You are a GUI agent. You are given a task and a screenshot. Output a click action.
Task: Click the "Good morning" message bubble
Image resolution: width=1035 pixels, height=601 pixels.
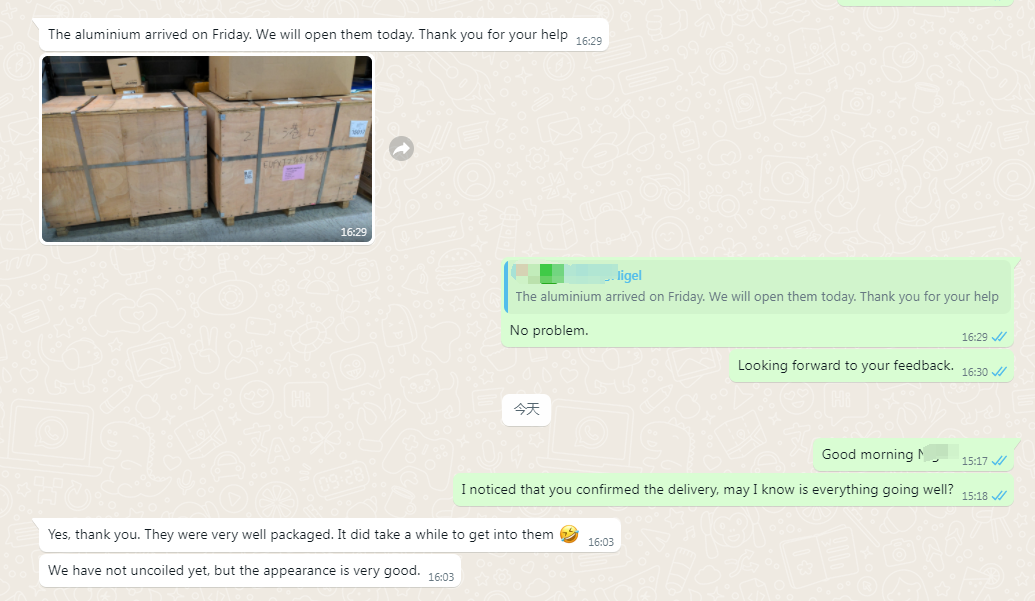(913, 455)
